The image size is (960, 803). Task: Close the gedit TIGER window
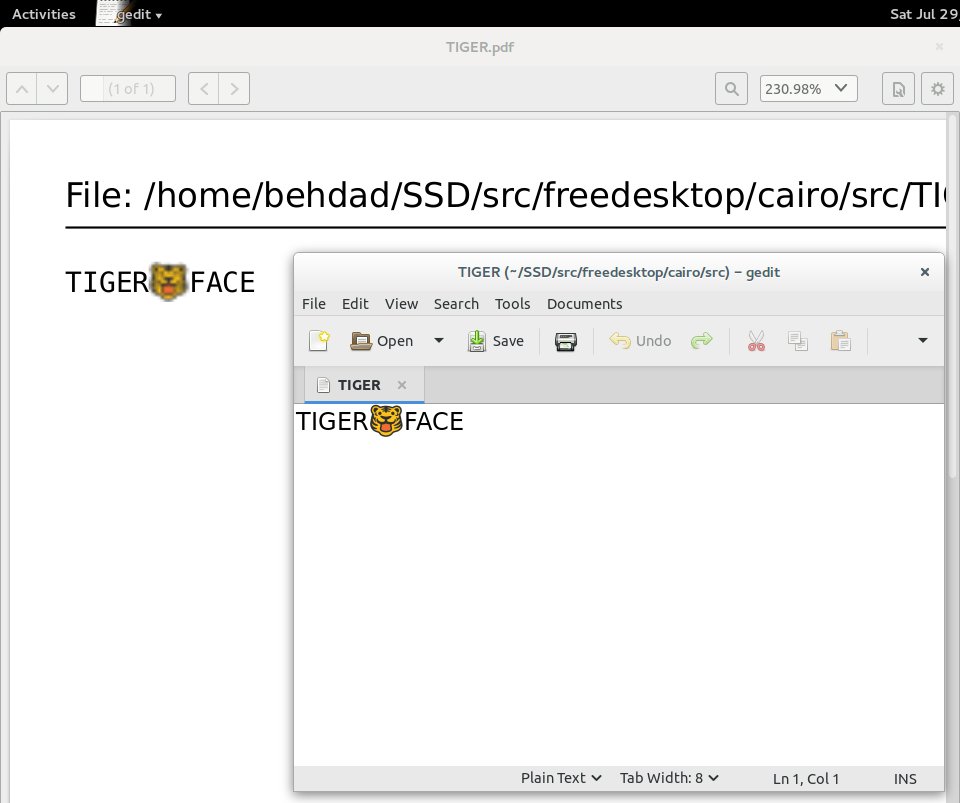(924, 272)
